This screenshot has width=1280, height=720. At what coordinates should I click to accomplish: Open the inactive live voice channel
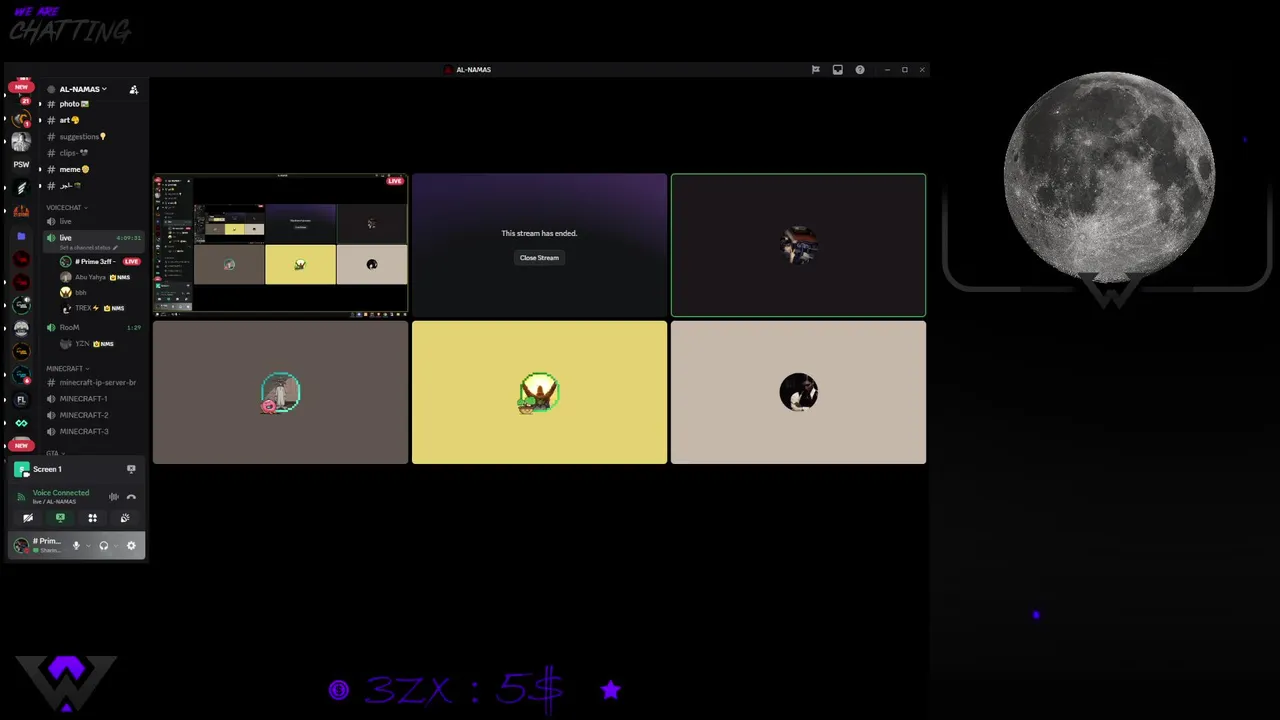click(x=92, y=221)
